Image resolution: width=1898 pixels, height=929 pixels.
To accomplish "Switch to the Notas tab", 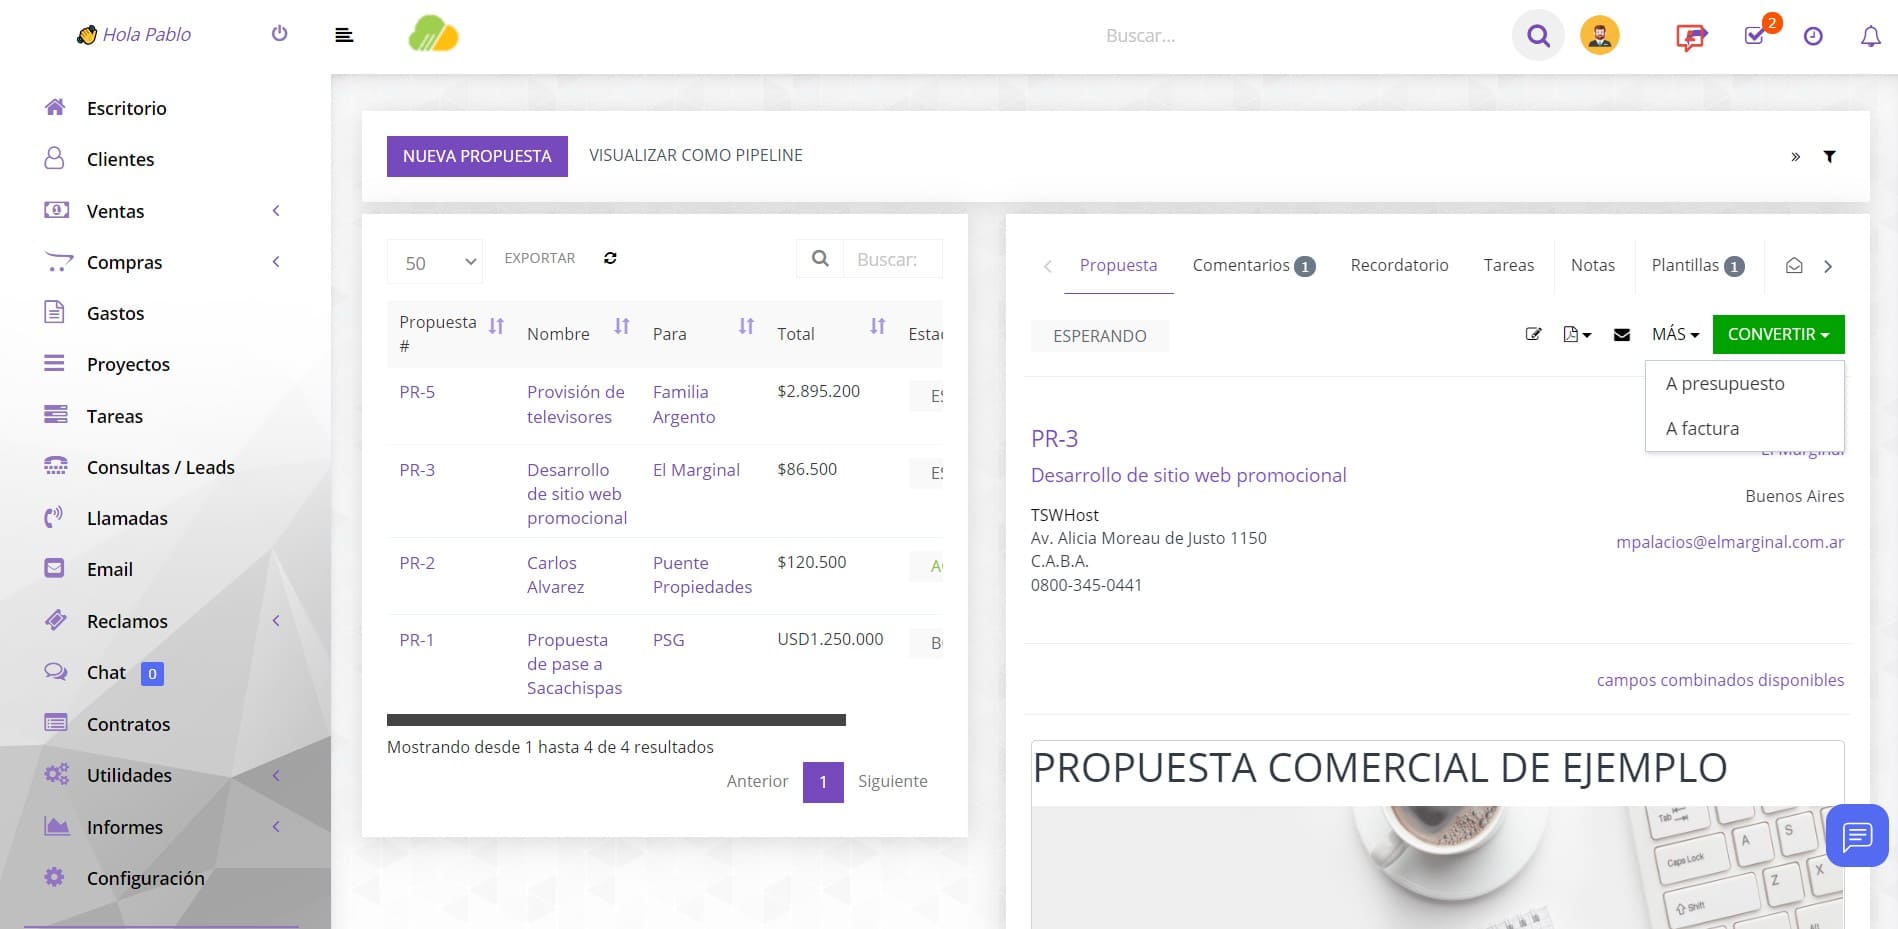I will coord(1592,265).
